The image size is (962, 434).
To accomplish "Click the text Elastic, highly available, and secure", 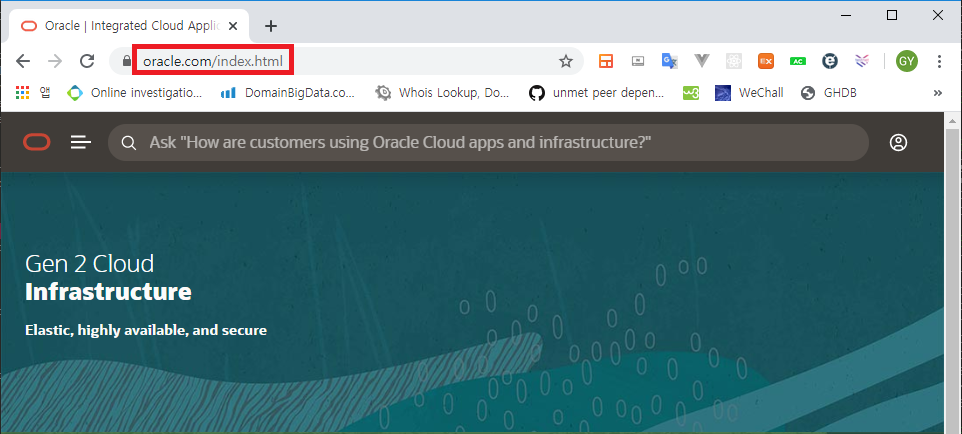I will tap(146, 330).
